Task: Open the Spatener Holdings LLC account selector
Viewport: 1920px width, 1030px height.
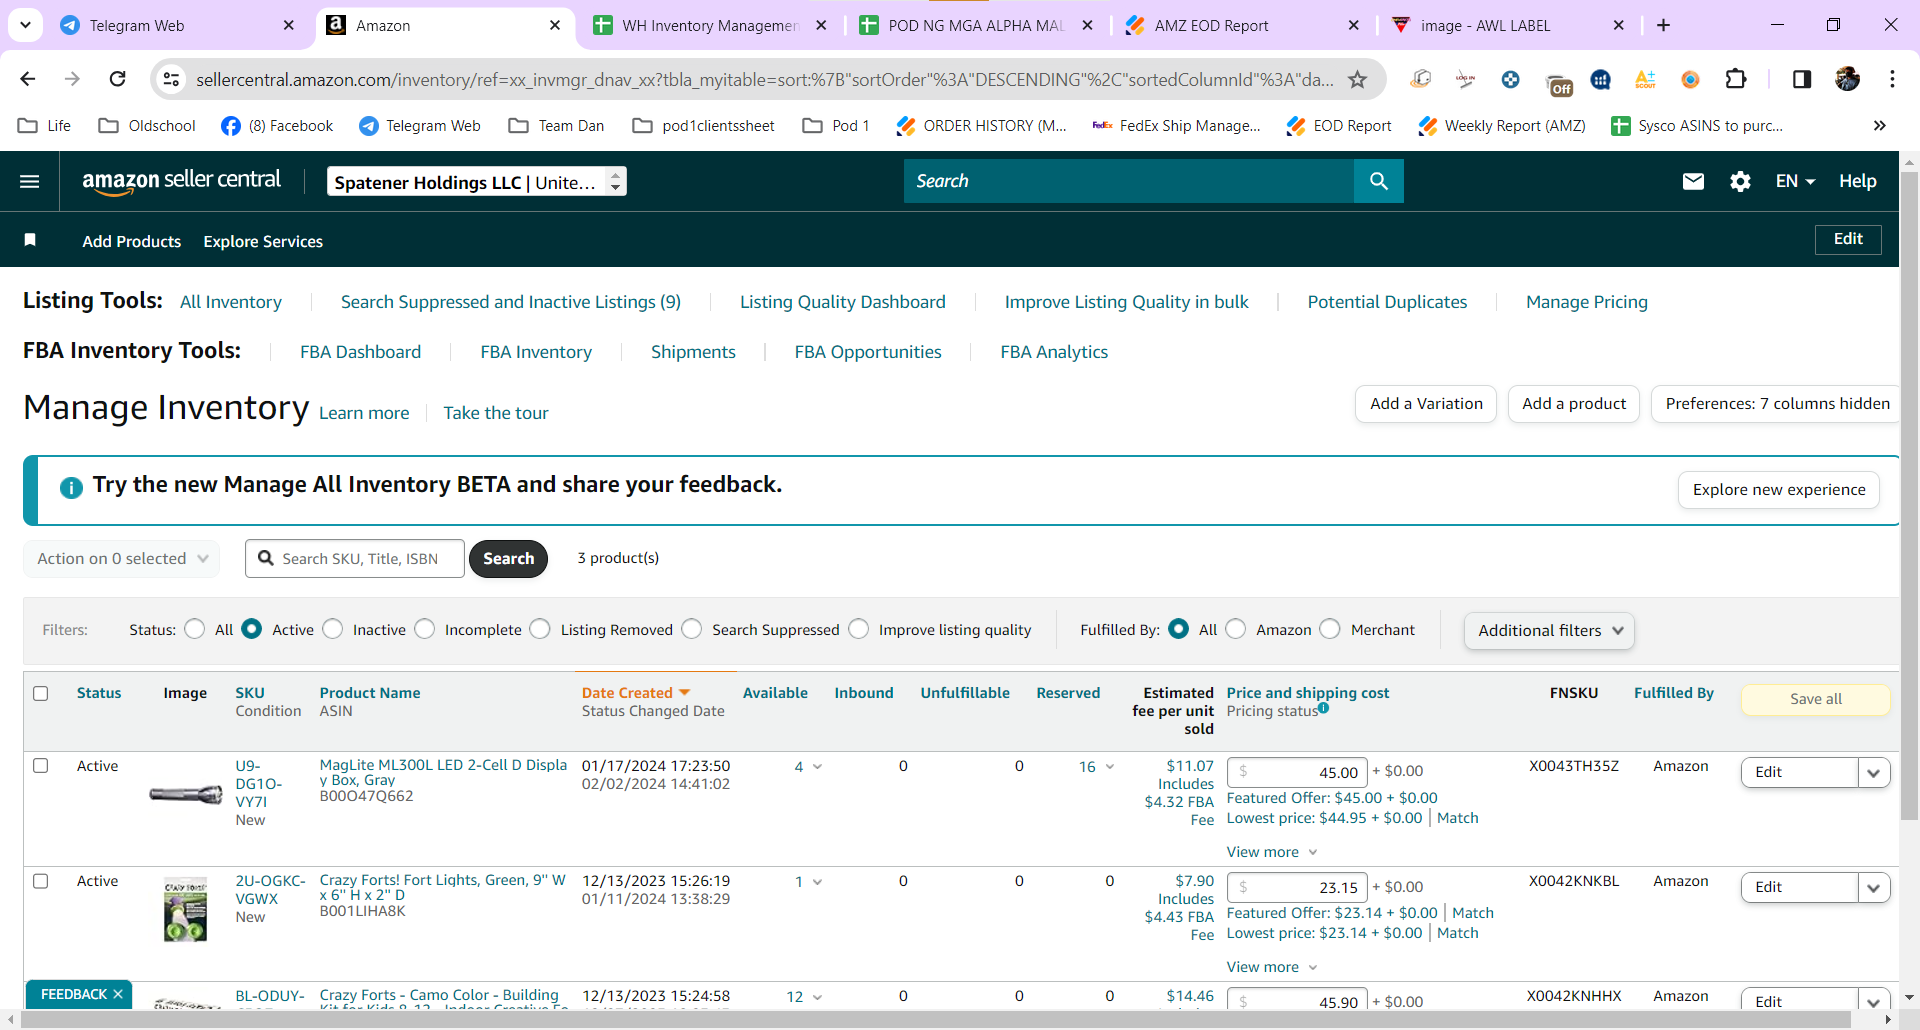Action: pyautogui.click(x=477, y=181)
